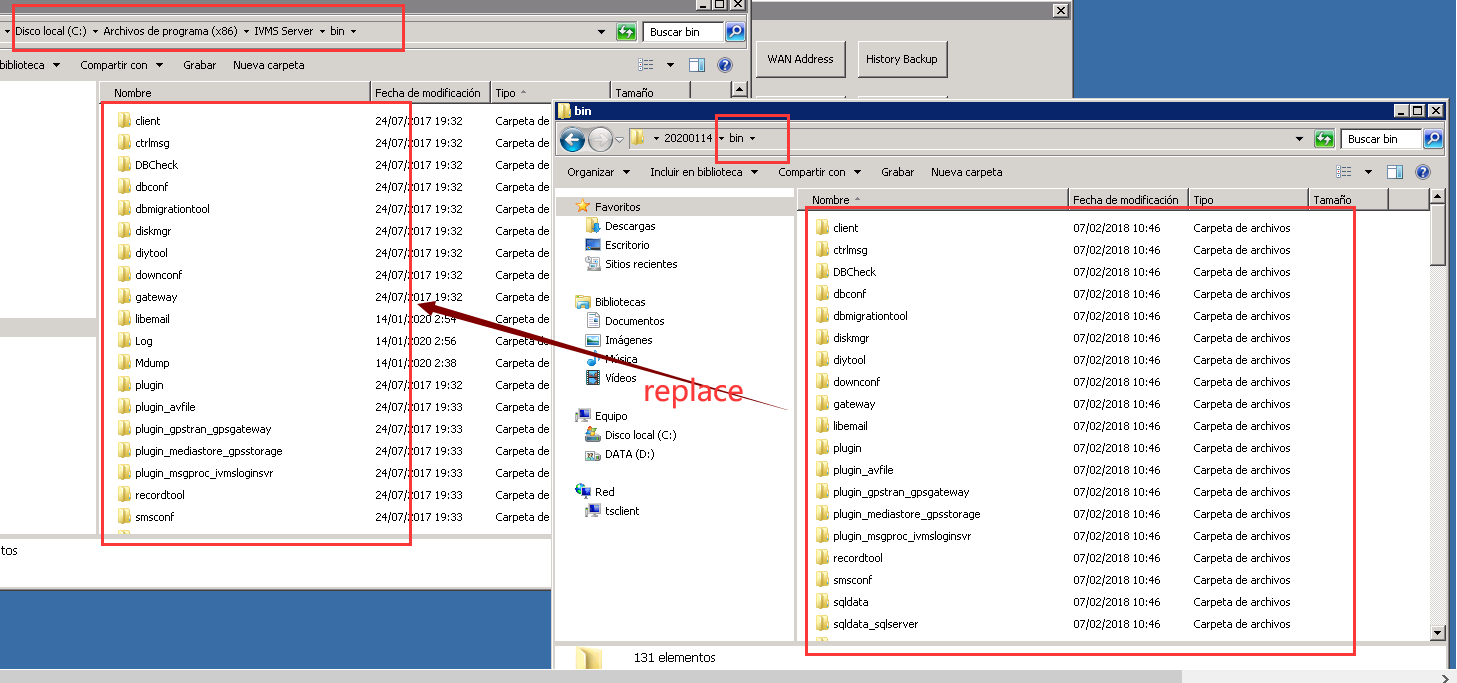Image resolution: width=1457 pixels, height=683 pixels.
Task: Click the refresh icon in the front bin window
Action: tap(1324, 139)
